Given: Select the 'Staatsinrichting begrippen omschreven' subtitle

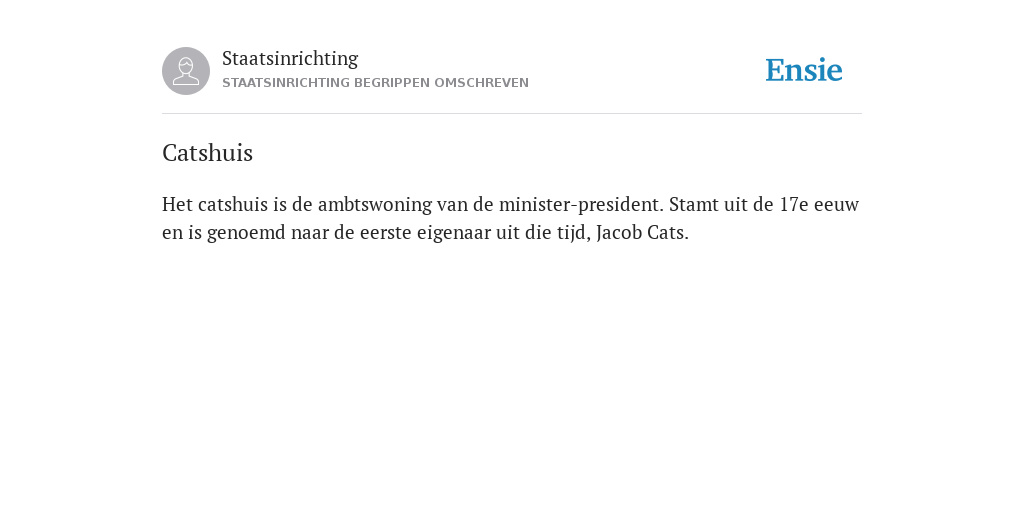Looking at the screenshot, I should (376, 83).
